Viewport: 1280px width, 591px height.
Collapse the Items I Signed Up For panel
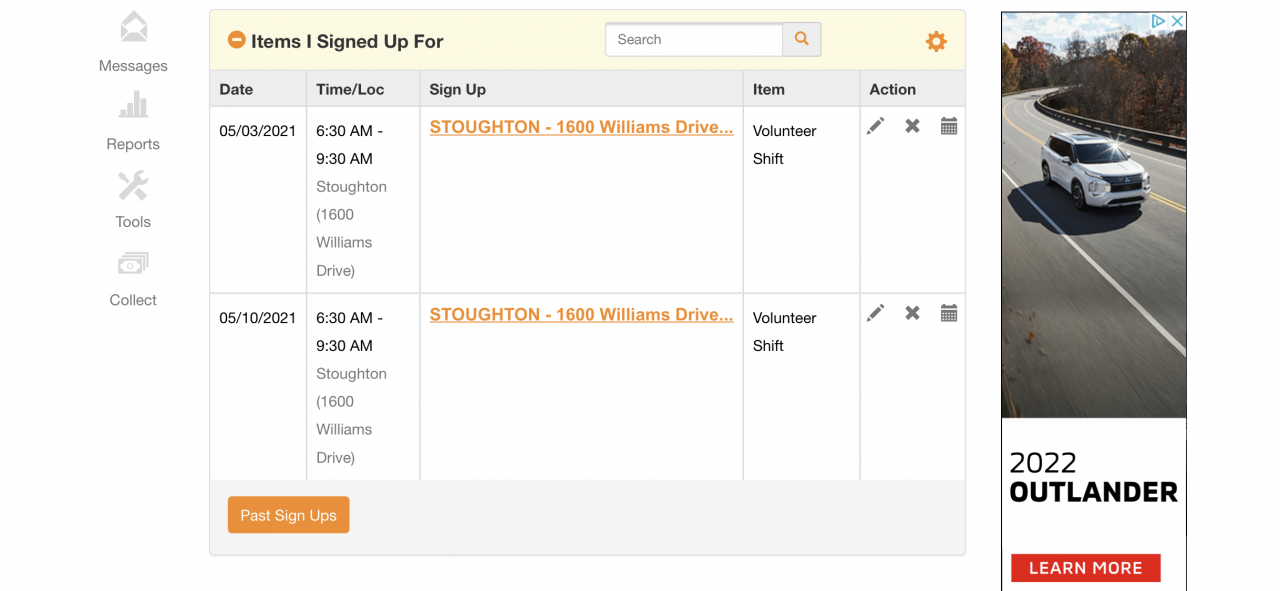[x=237, y=40]
